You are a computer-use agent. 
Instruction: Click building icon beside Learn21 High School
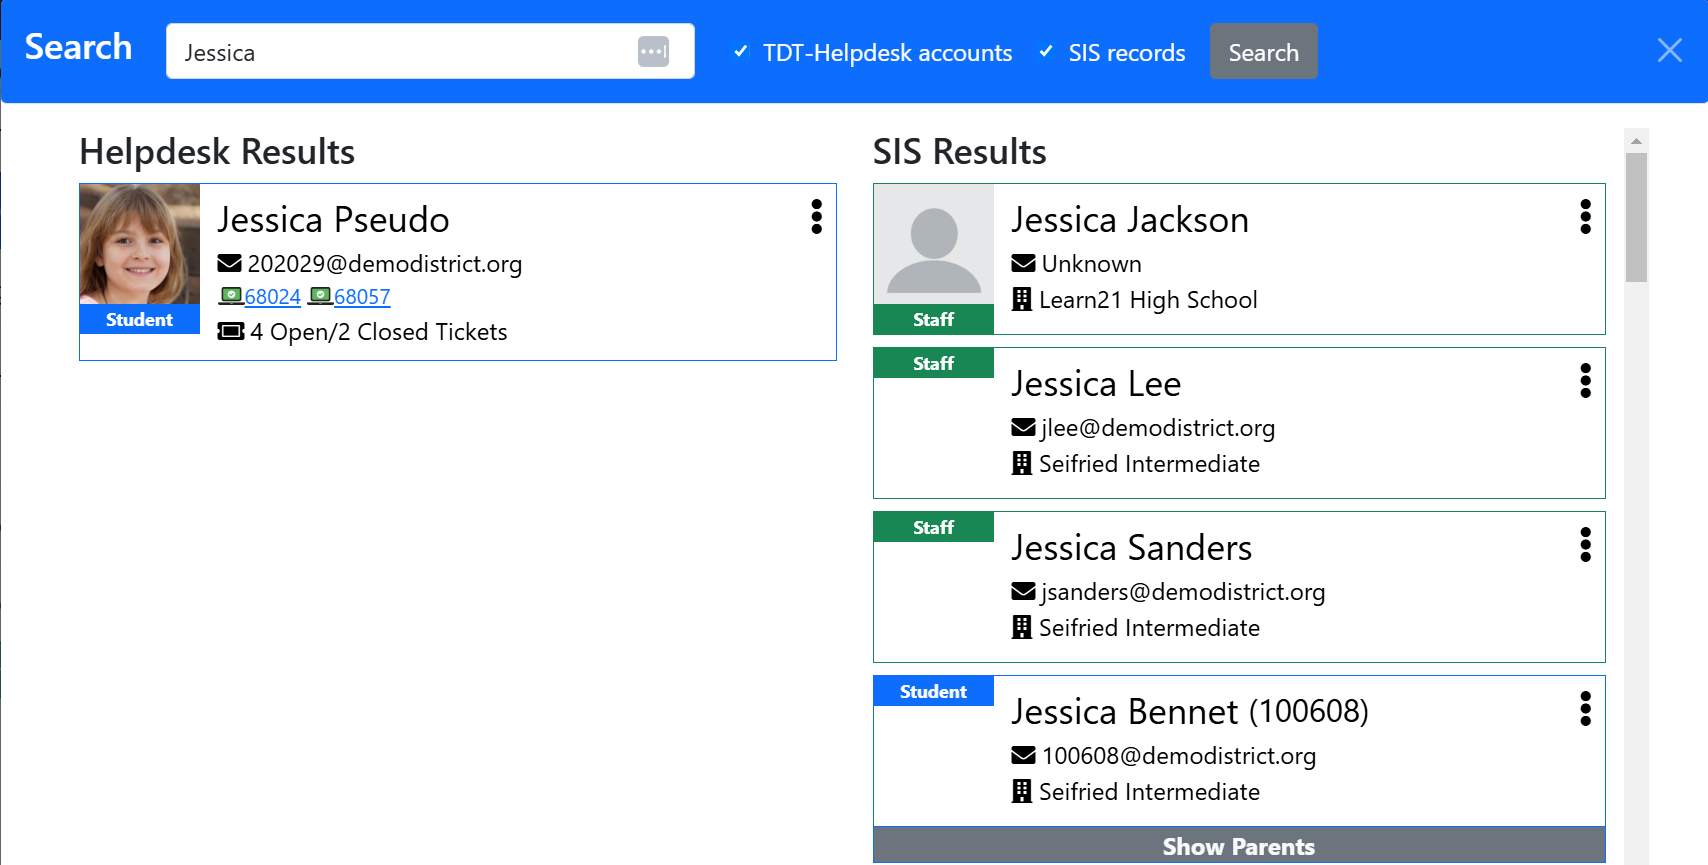[x=1021, y=299]
